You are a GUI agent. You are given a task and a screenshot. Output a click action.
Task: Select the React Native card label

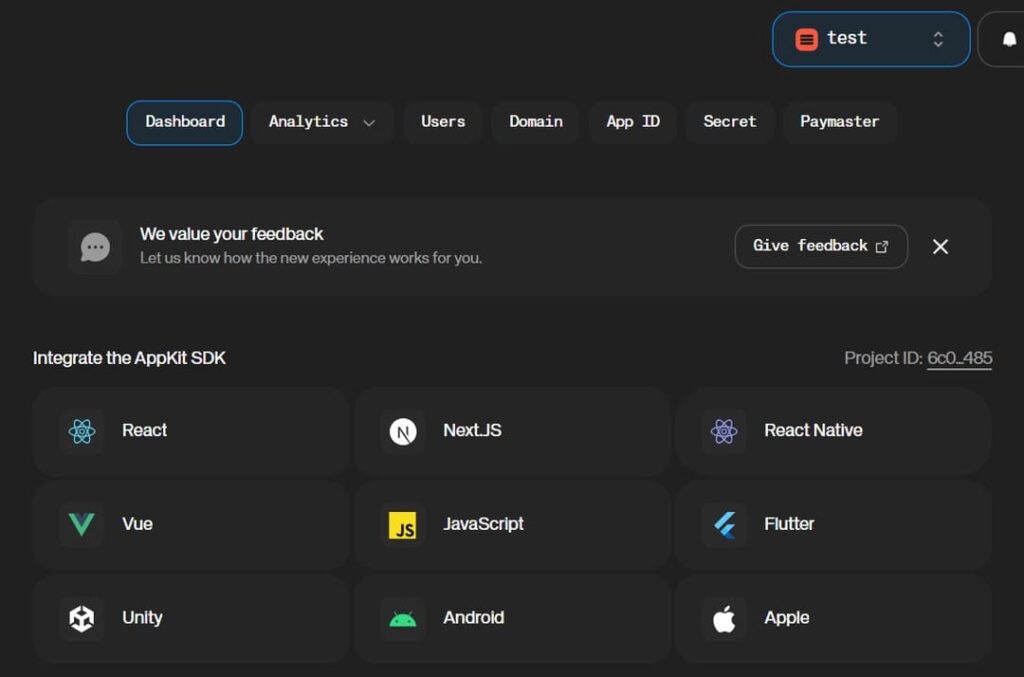(813, 430)
